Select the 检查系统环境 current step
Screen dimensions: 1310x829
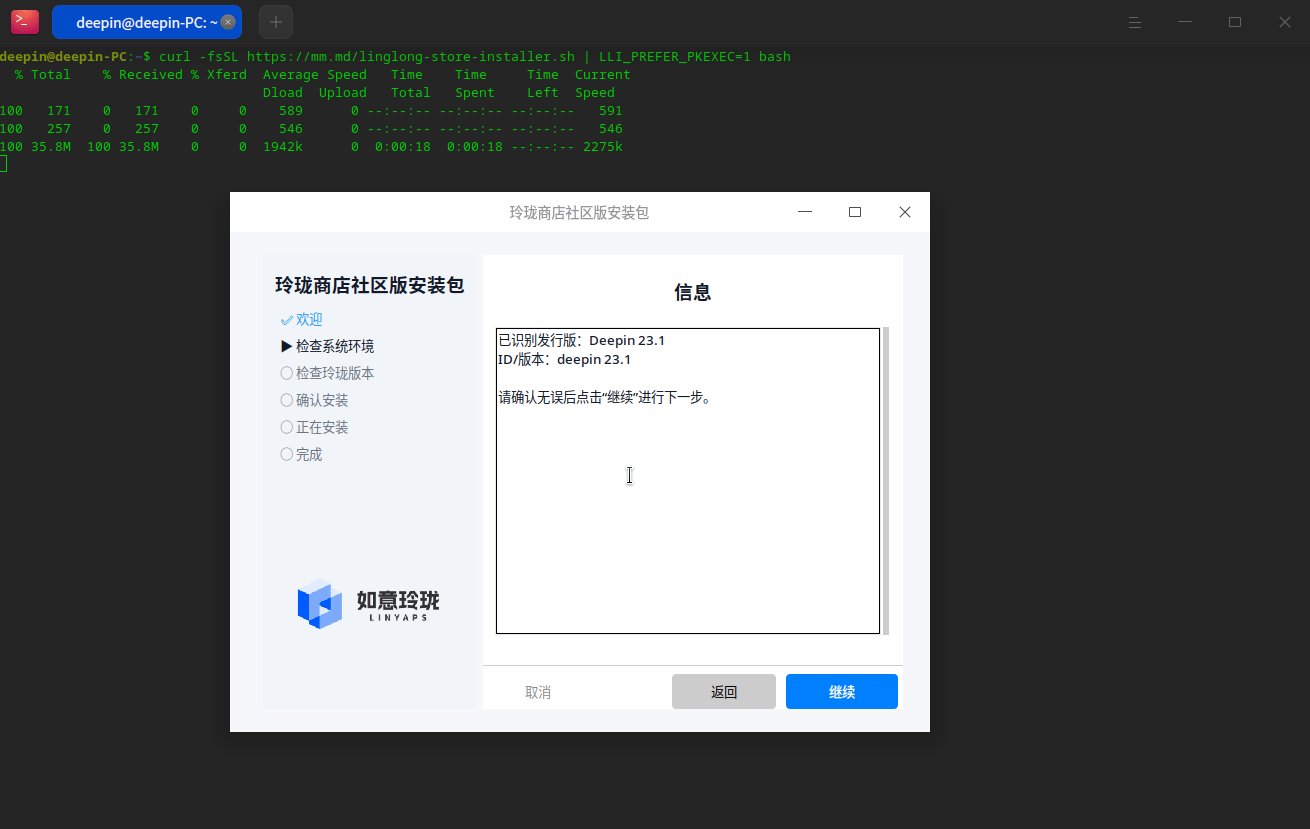pos(328,346)
